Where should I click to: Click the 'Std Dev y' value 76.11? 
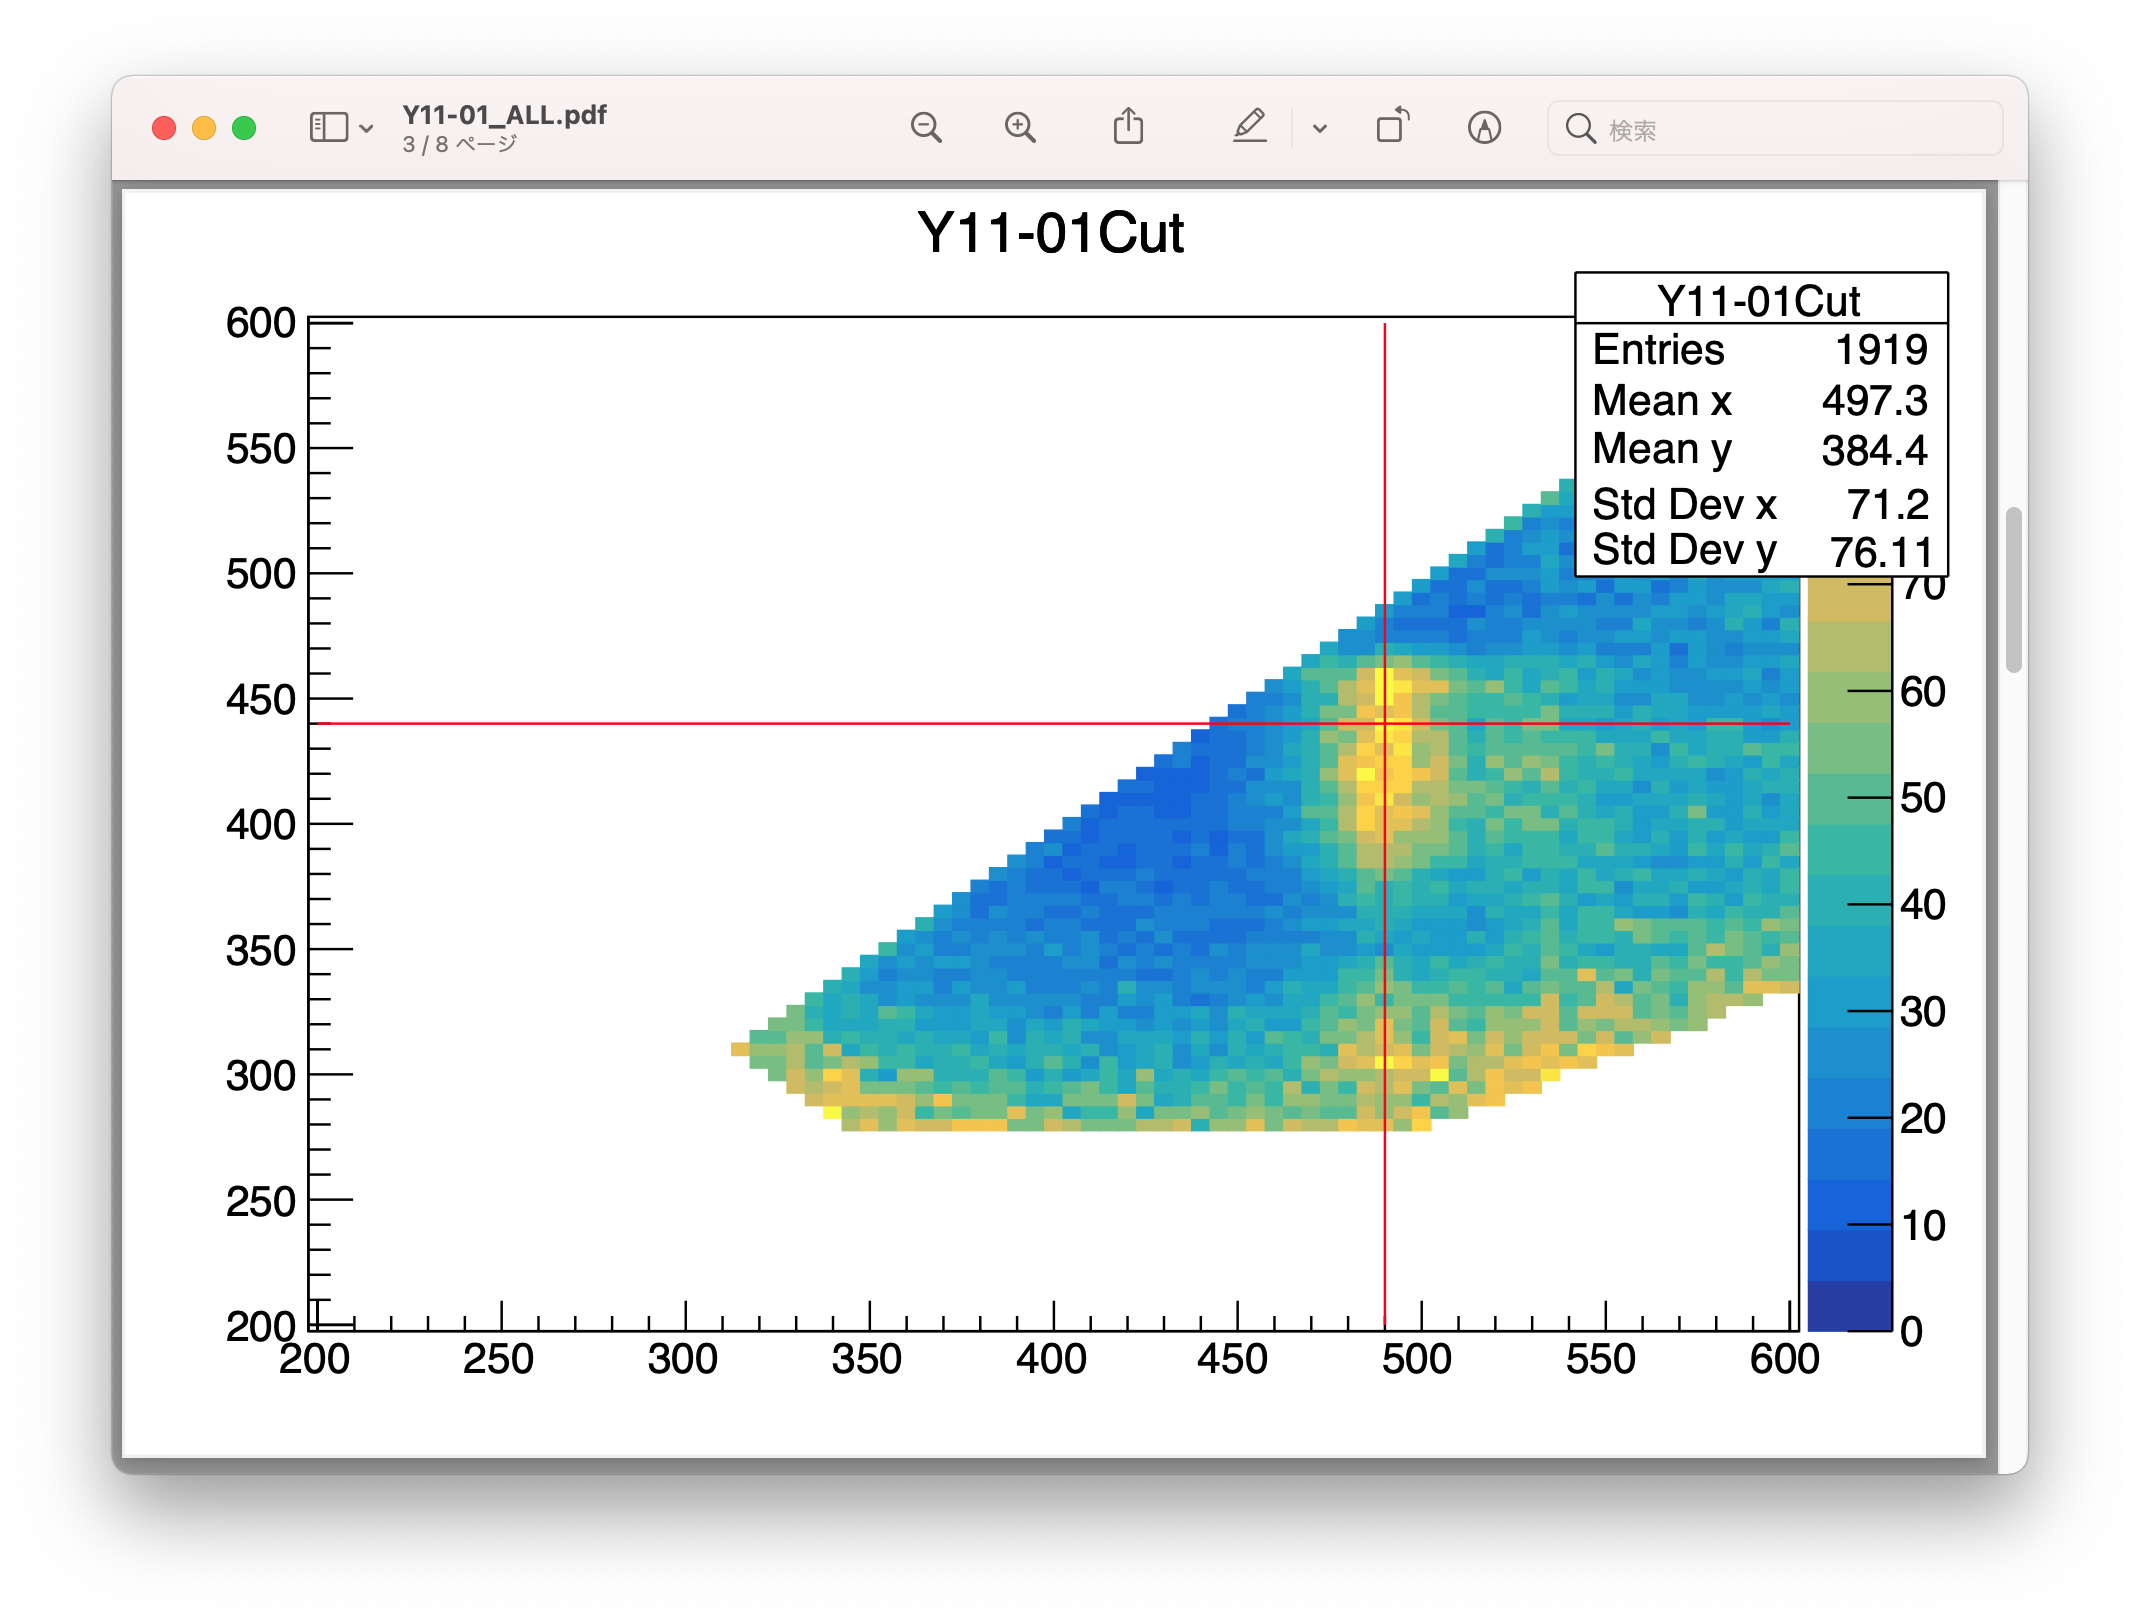point(1881,552)
